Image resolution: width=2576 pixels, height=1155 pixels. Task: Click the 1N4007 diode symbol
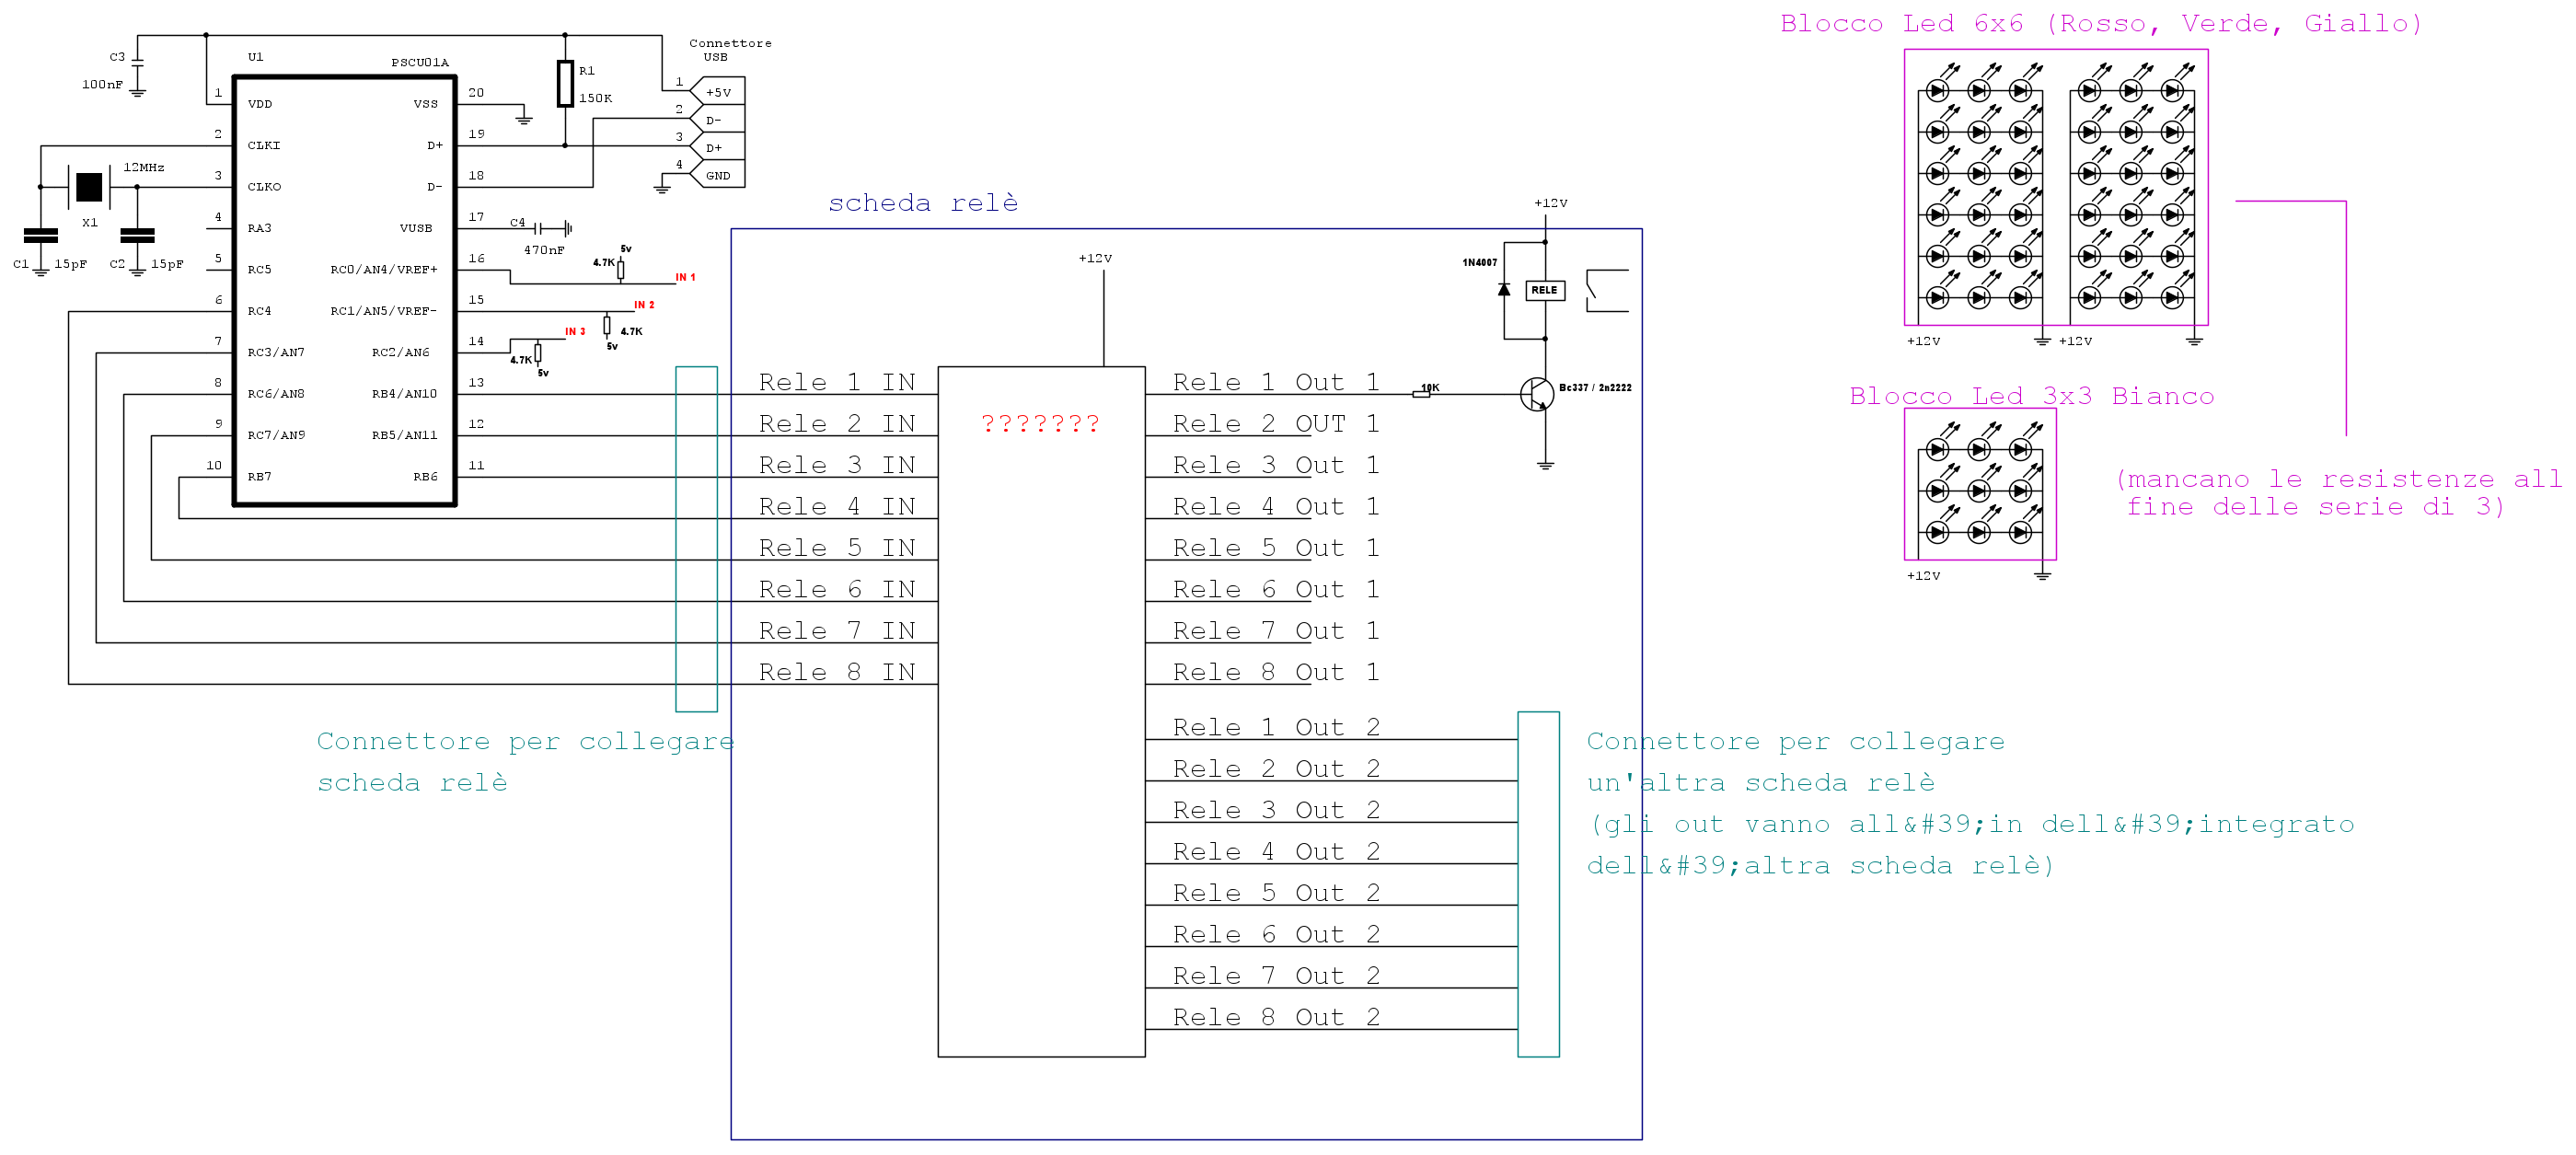click(1504, 290)
